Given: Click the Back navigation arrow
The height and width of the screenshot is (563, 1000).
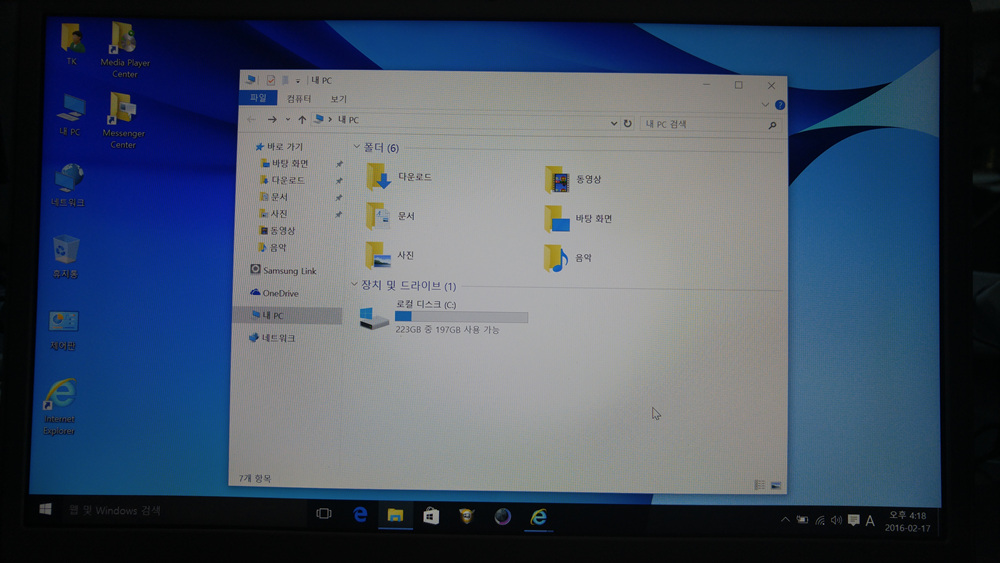Looking at the screenshot, I should coord(251,119).
